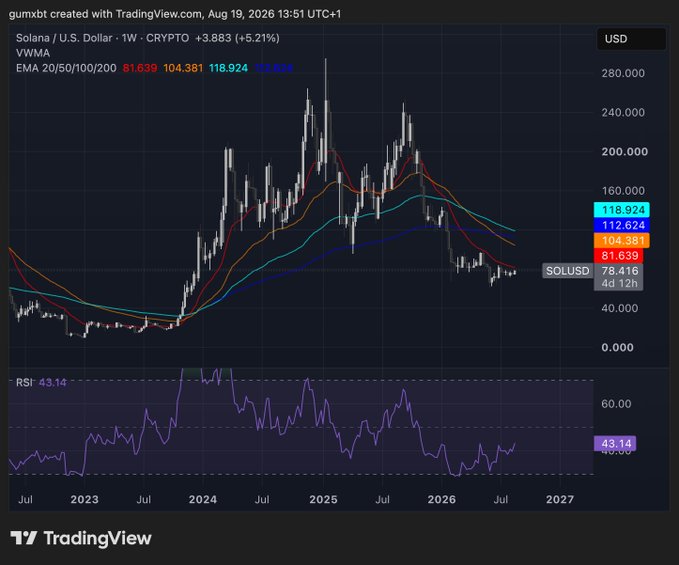
Task: Click the purple 43.14 RSI axis tag
Action: point(615,443)
